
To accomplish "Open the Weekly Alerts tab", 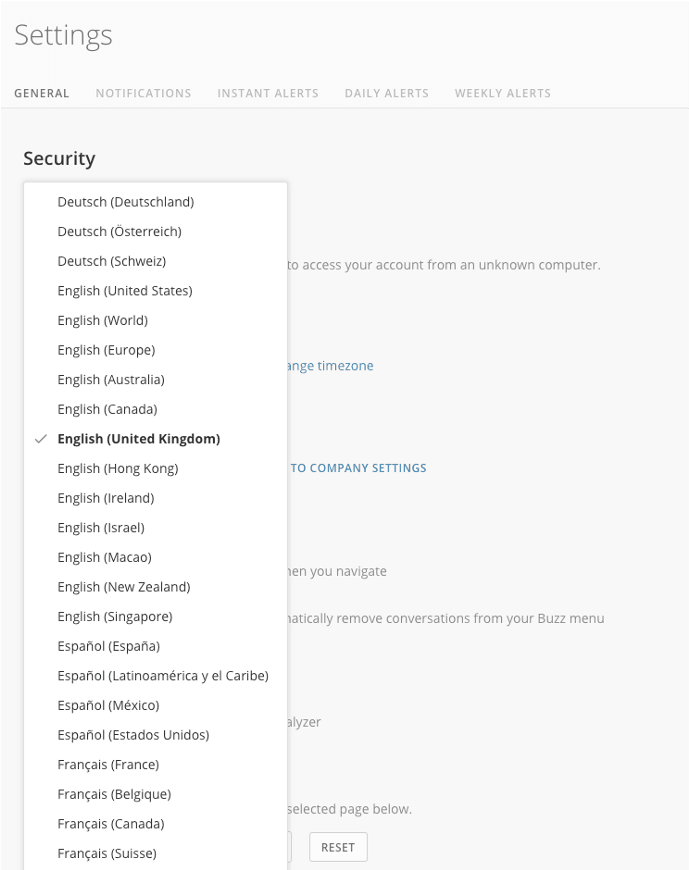I will click(502, 93).
